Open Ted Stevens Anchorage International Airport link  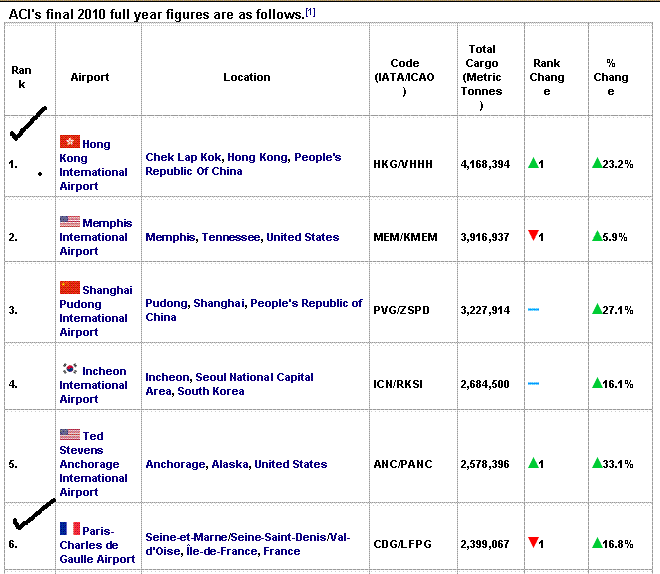click(93, 464)
